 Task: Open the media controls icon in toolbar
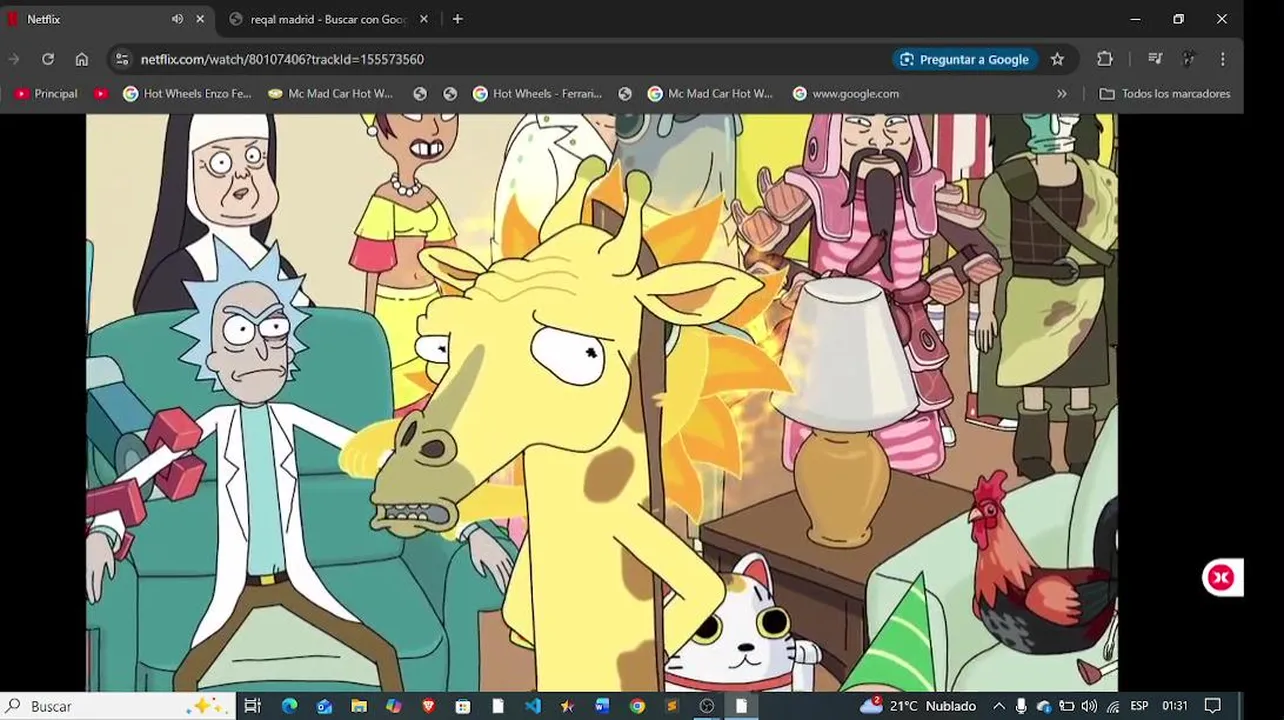click(x=1155, y=59)
